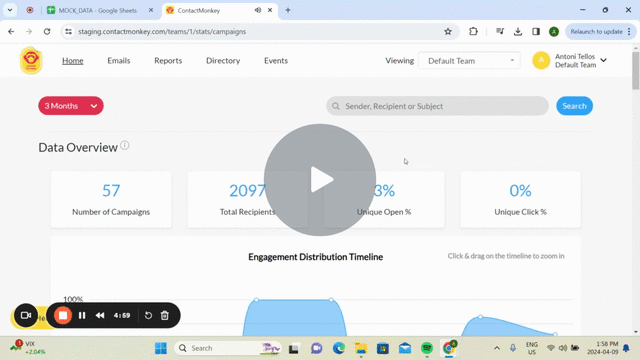
Task: Open the browser extensions puzzle icon
Action: coord(473,31)
